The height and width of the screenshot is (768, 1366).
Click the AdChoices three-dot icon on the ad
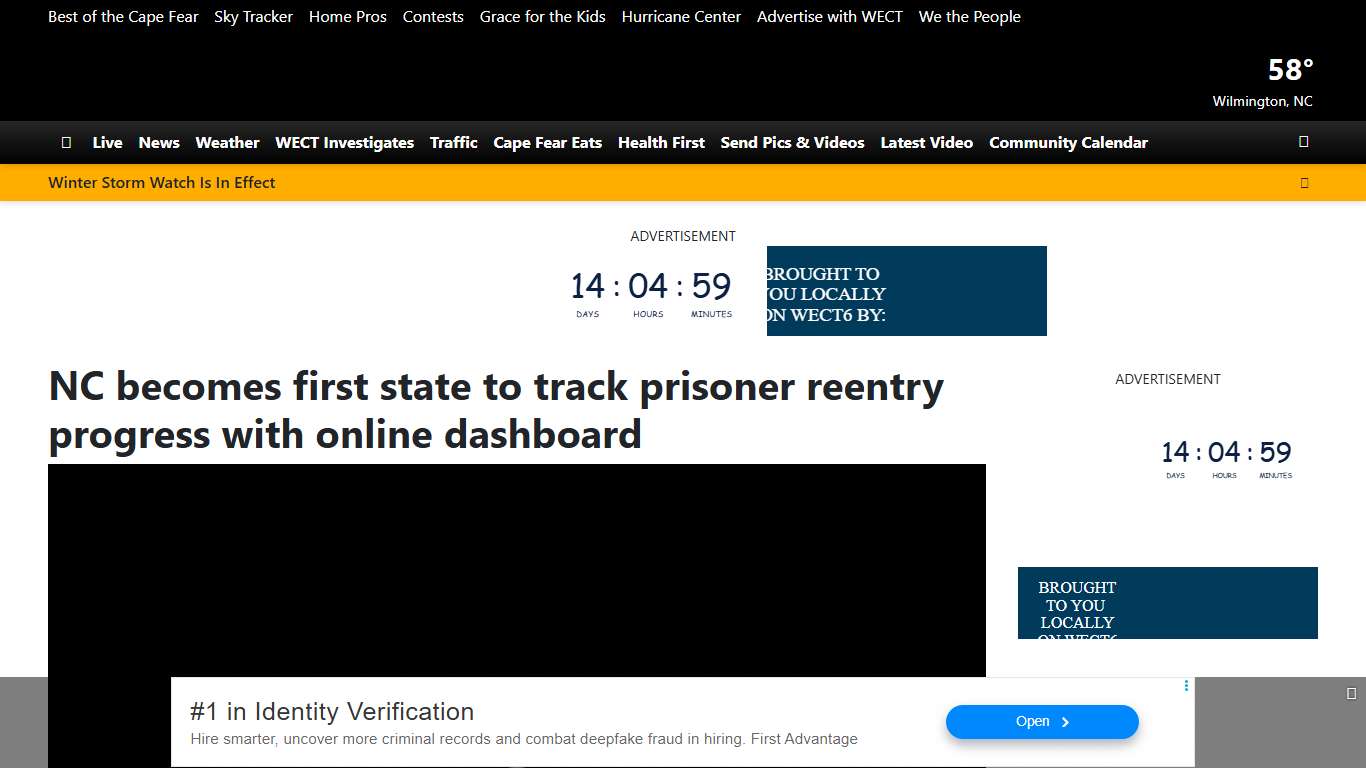click(1186, 686)
